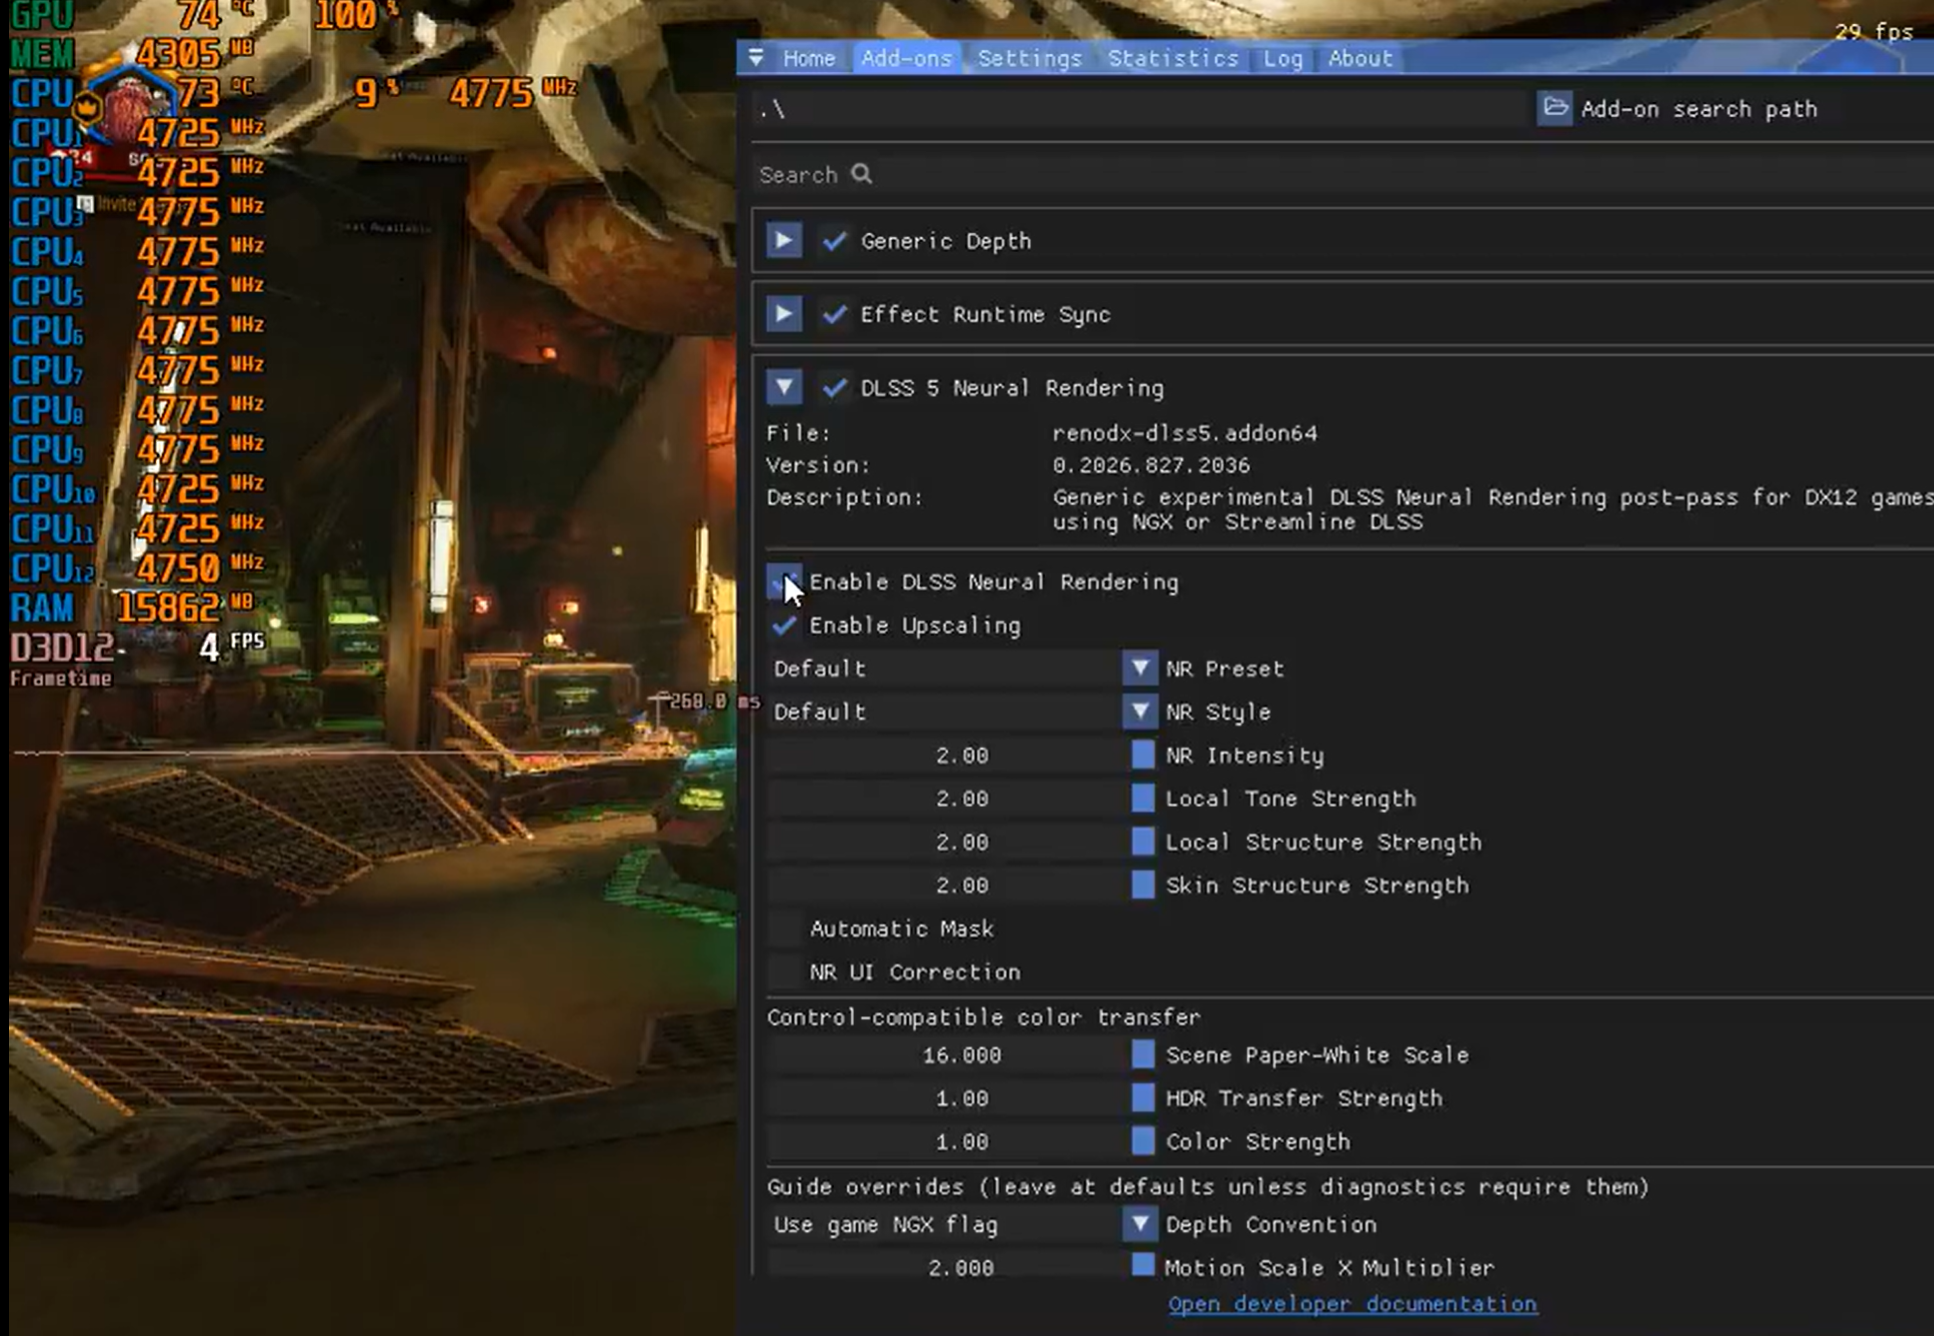Click the folder icon for add-on search path
Screen dimensions: 1934x1336
tap(1555, 108)
